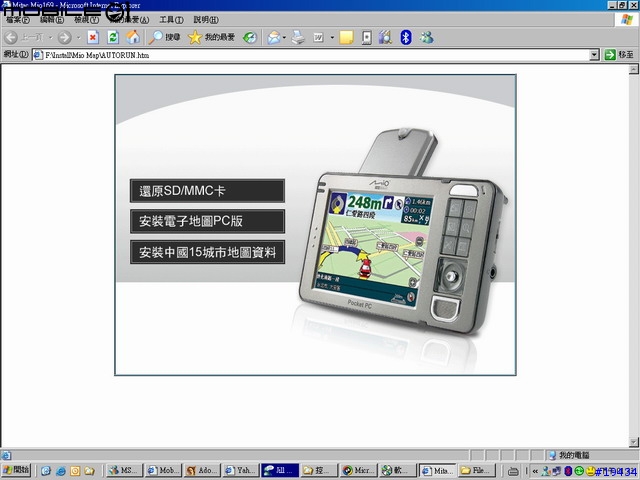Viewport: 640px width, 480px height.
Task: Print the page with the printer icon
Action: 298,38
